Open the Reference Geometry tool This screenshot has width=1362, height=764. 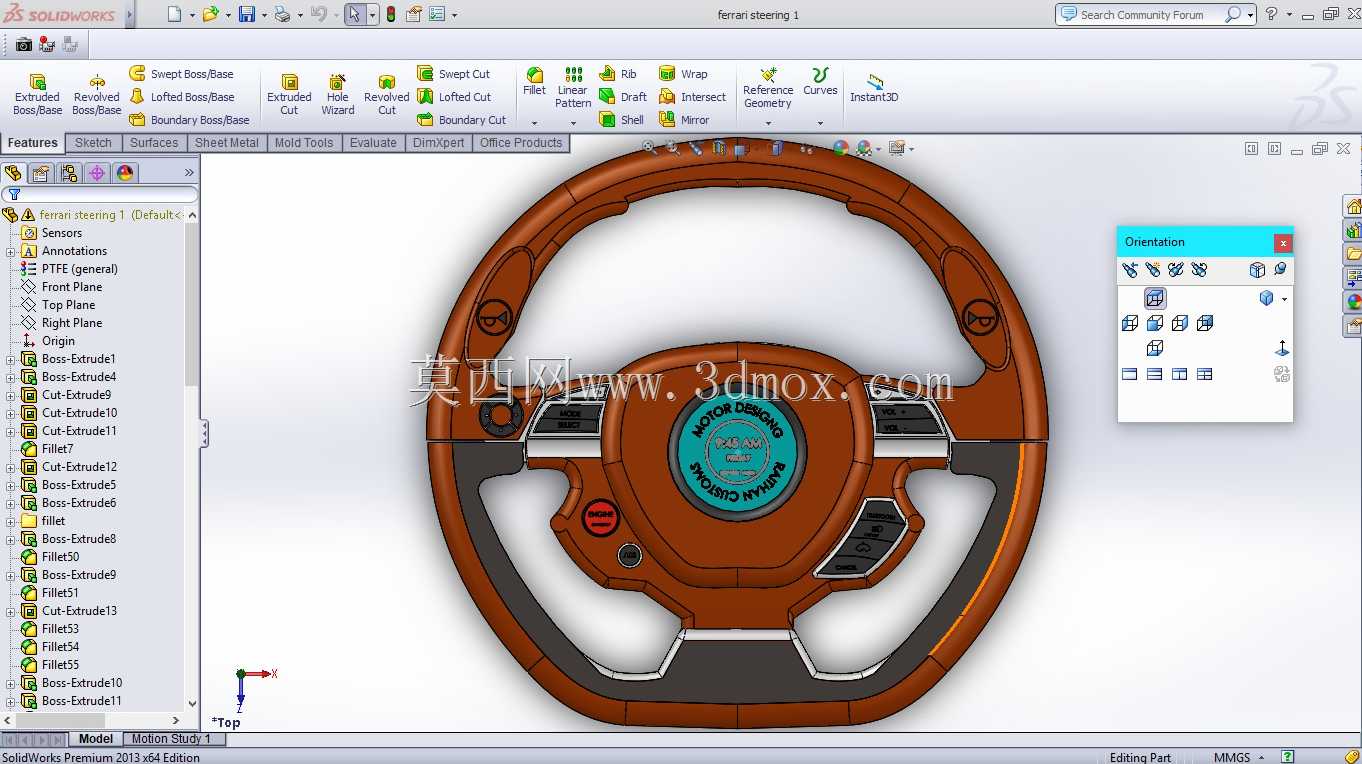click(x=768, y=87)
